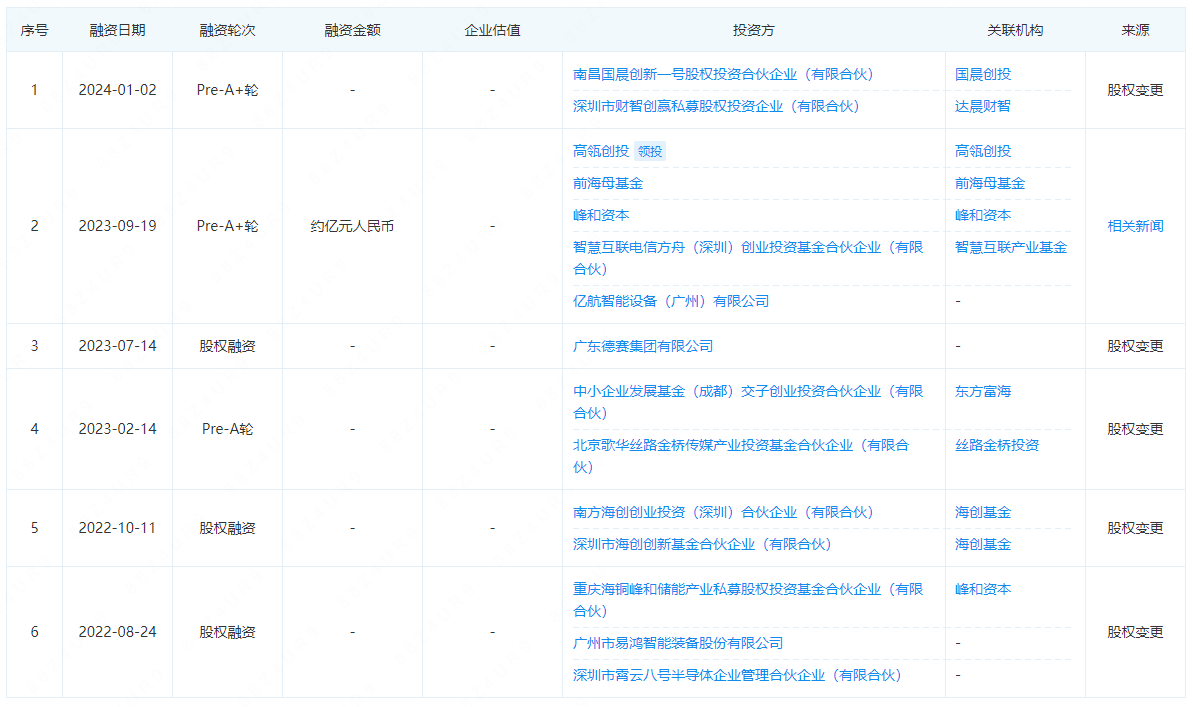Screen dimensions: 1193x707
Task: Open investor 深圳市海创创新基金合伙企业 link
Action: click(x=702, y=544)
